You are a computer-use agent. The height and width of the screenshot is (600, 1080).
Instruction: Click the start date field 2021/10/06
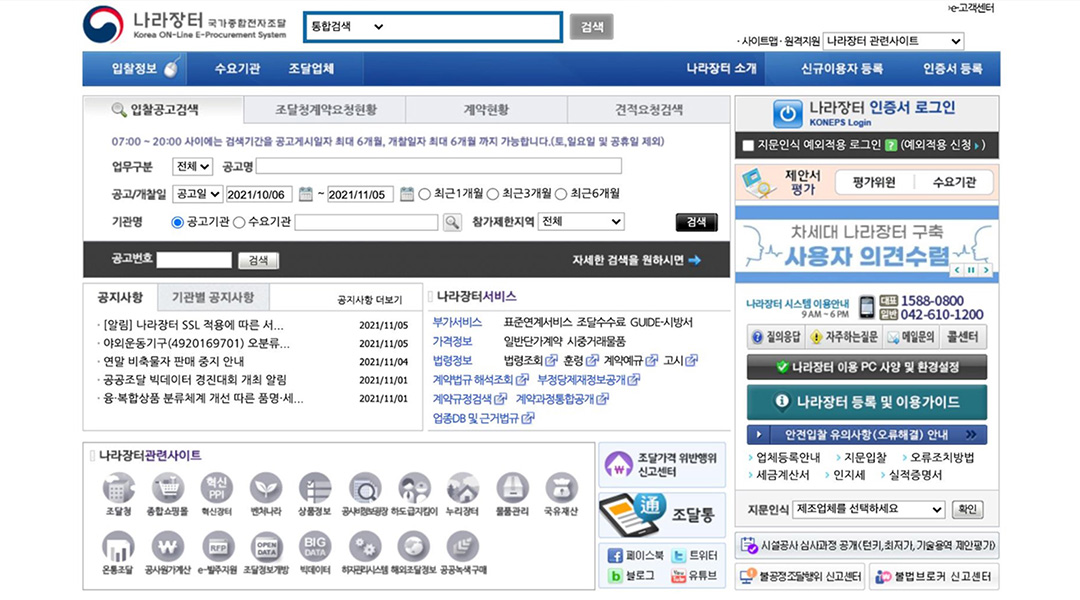coord(259,194)
